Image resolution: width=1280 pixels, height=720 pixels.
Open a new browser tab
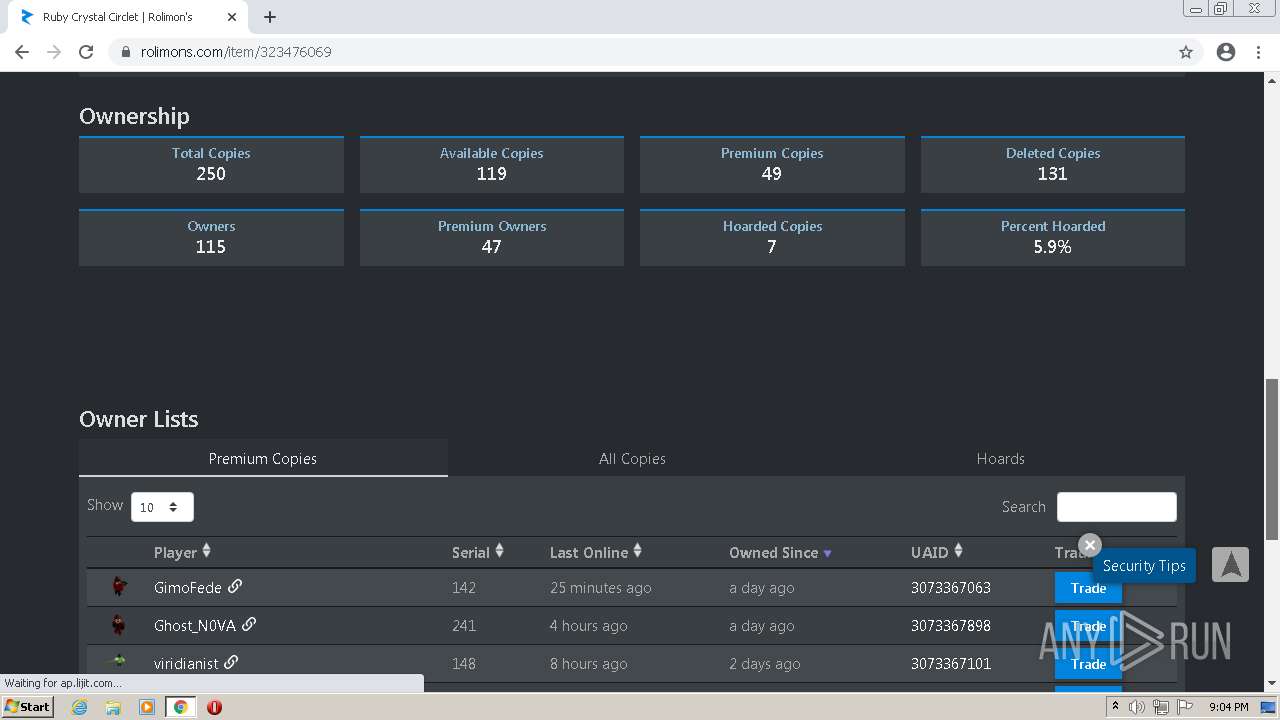pos(270,17)
